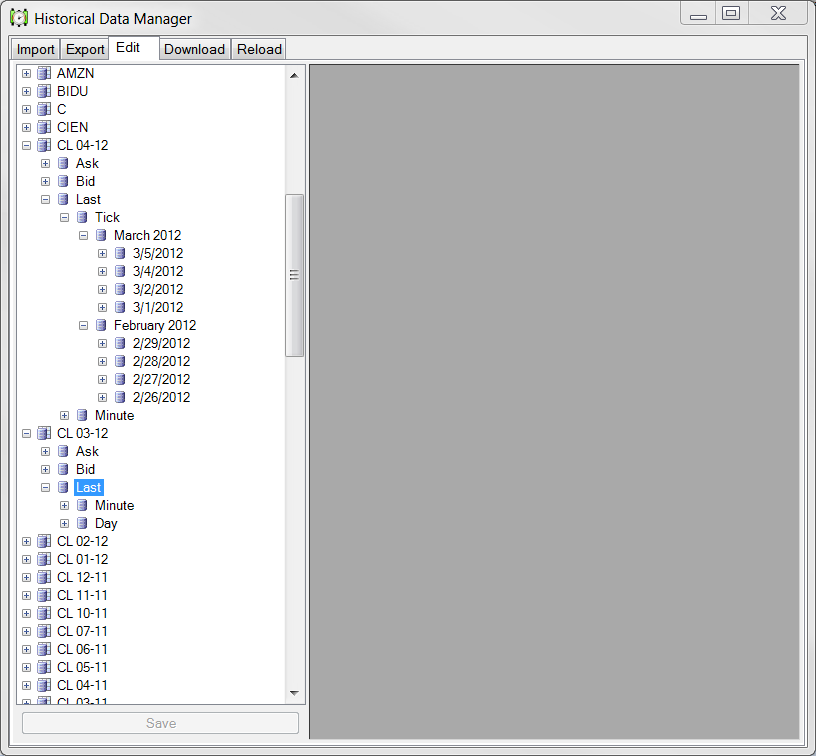Screen dimensions: 816x756
Task: Click the Historical Data Manager title icon
Action: (19, 18)
